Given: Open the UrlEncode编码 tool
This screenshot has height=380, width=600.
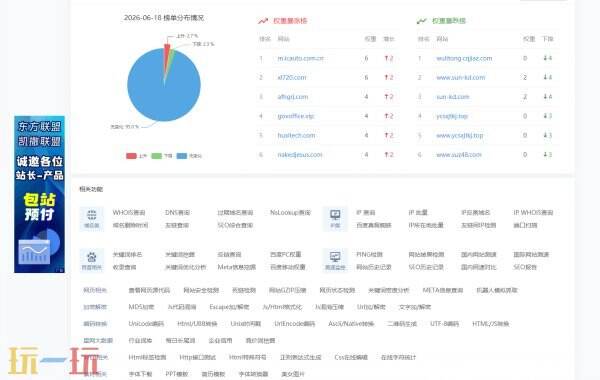Looking at the screenshot, I should (294, 324).
